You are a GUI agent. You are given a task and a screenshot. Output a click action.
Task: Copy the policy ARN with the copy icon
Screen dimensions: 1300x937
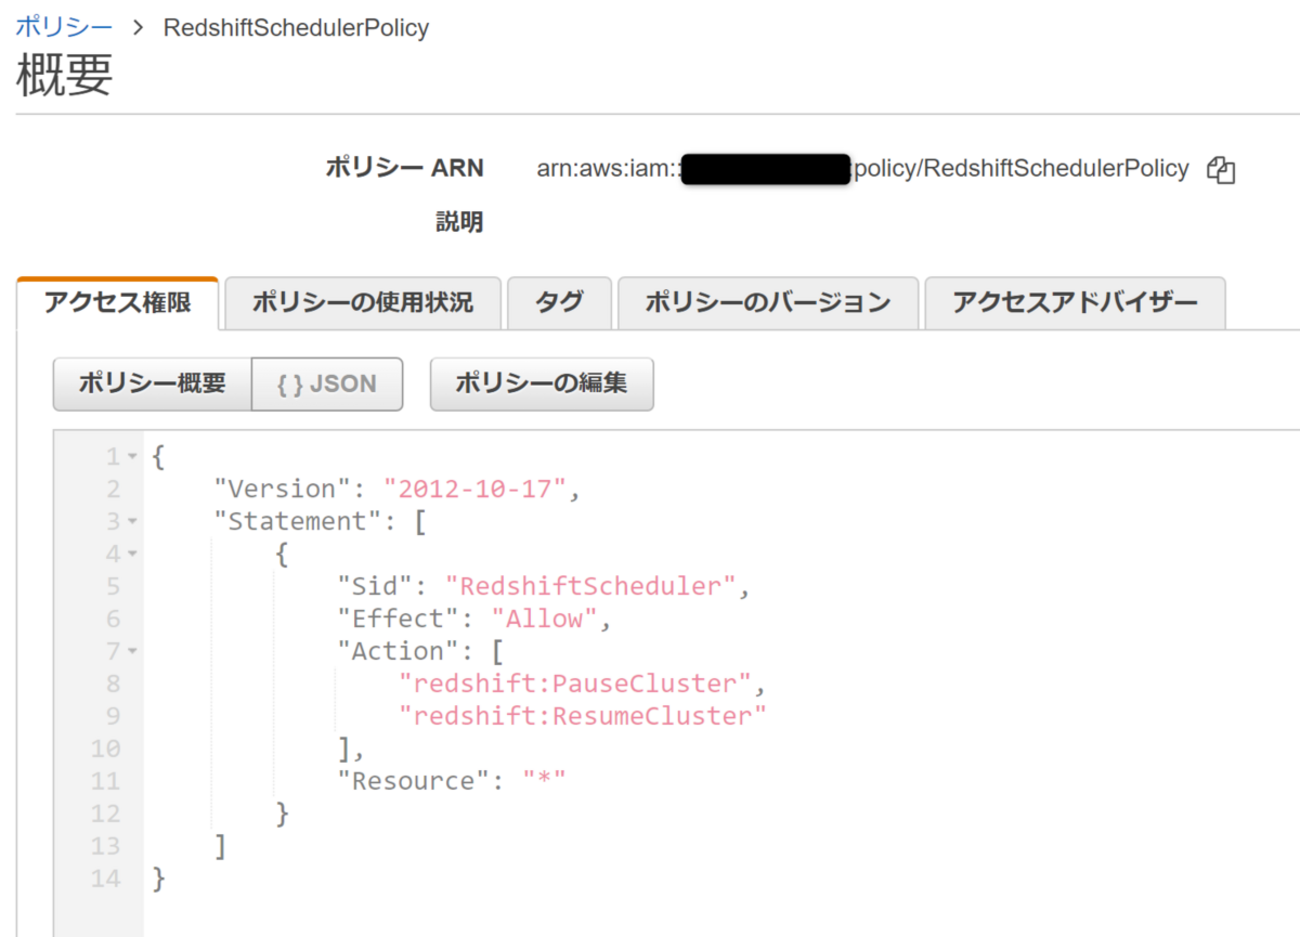click(x=1220, y=170)
